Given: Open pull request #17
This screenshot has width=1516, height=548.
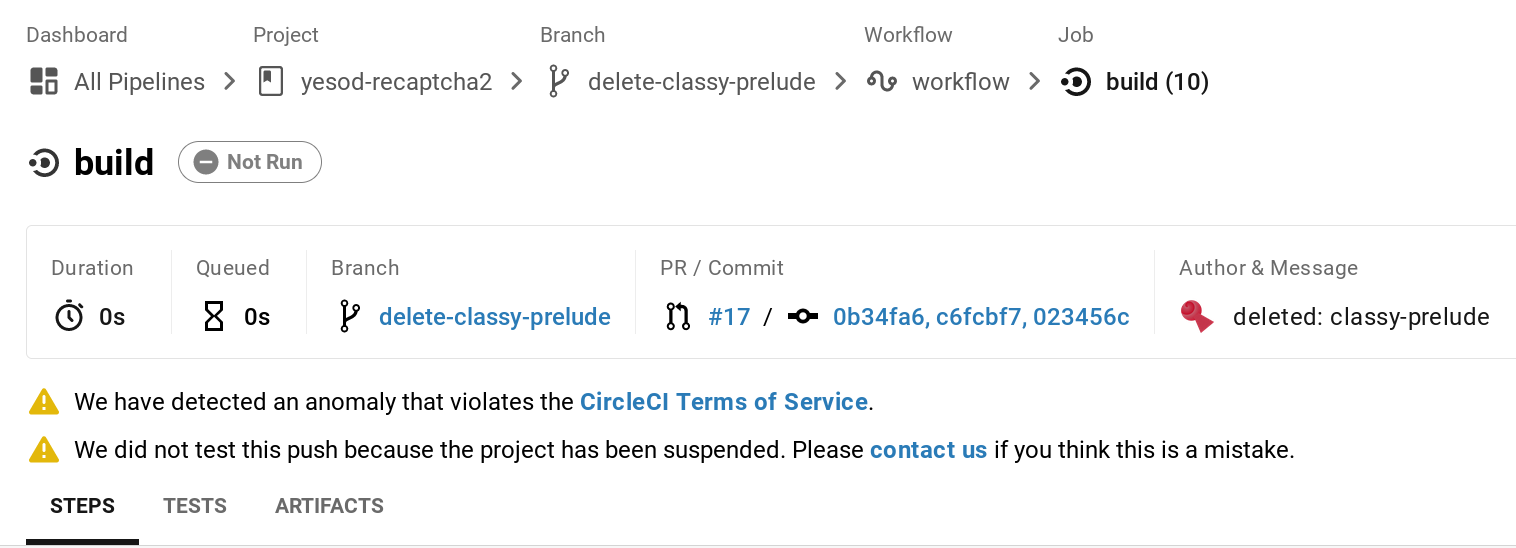Looking at the screenshot, I should [729, 317].
